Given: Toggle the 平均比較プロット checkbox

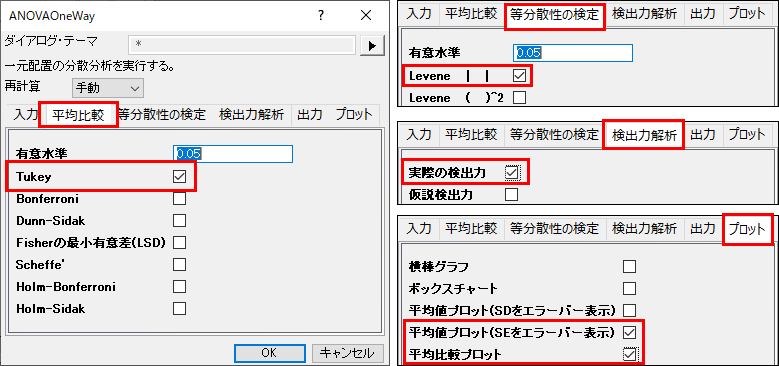Looking at the screenshot, I should tap(630, 354).
